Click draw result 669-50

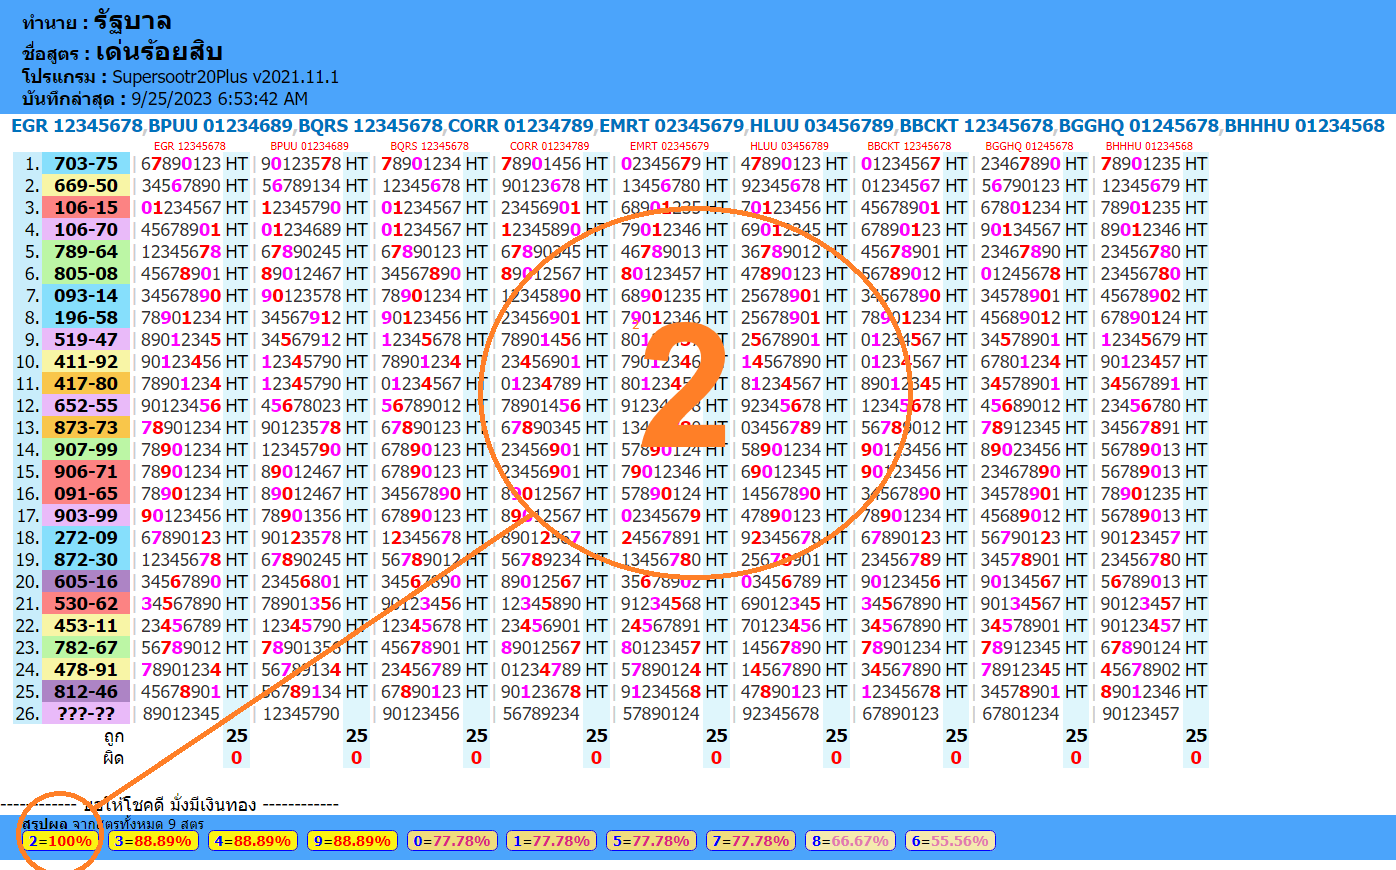(x=86, y=186)
